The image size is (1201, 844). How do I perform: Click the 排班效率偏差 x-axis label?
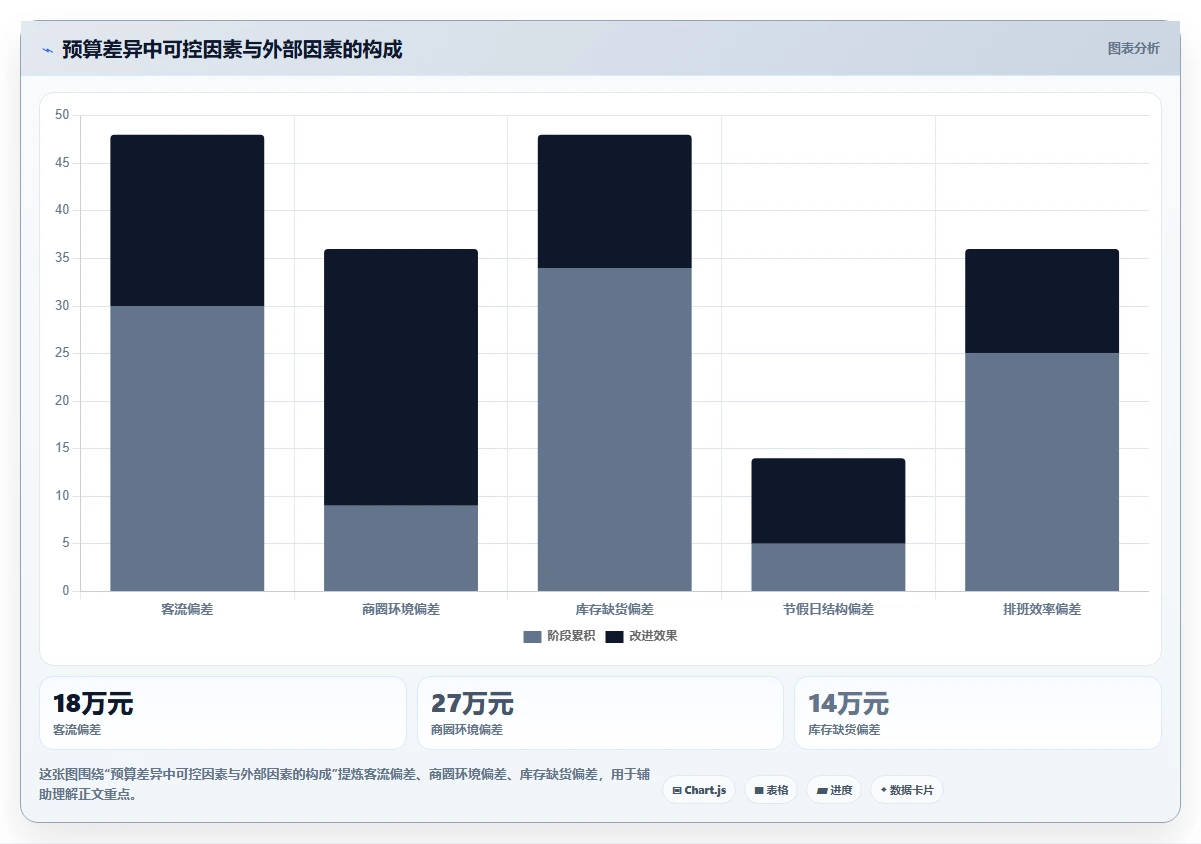(x=1042, y=609)
